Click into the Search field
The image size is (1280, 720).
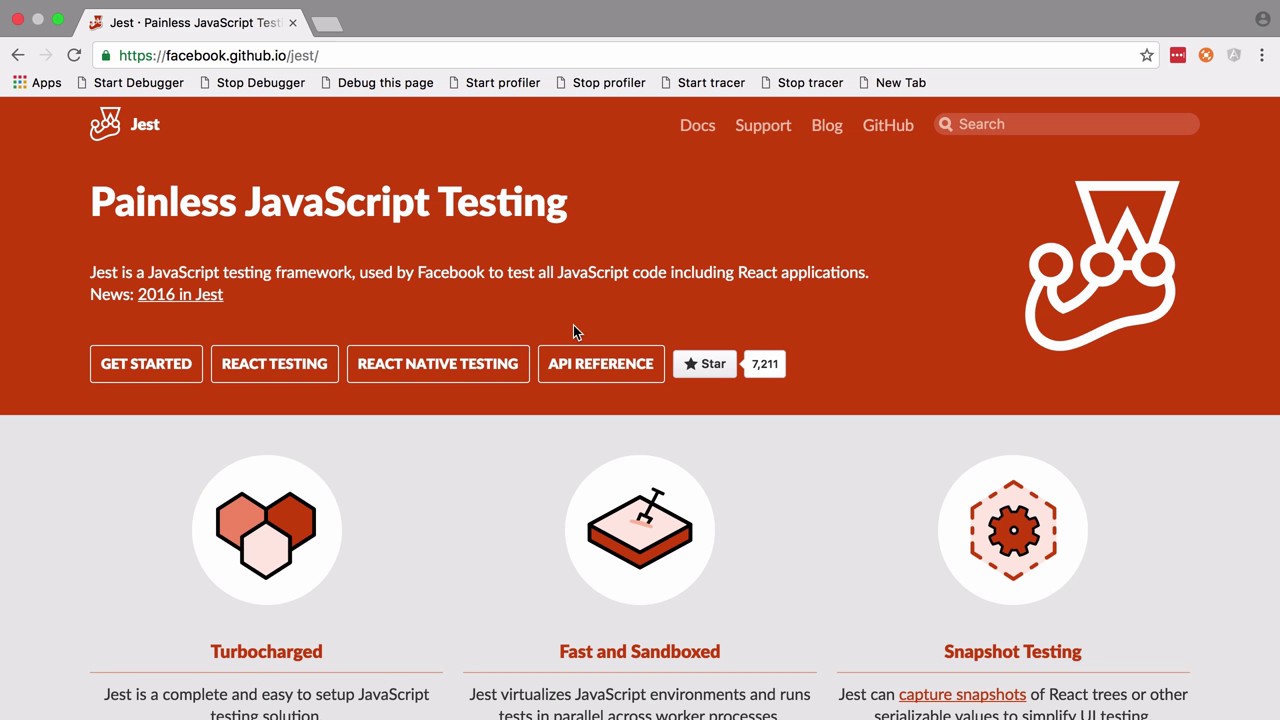[x=1067, y=124]
